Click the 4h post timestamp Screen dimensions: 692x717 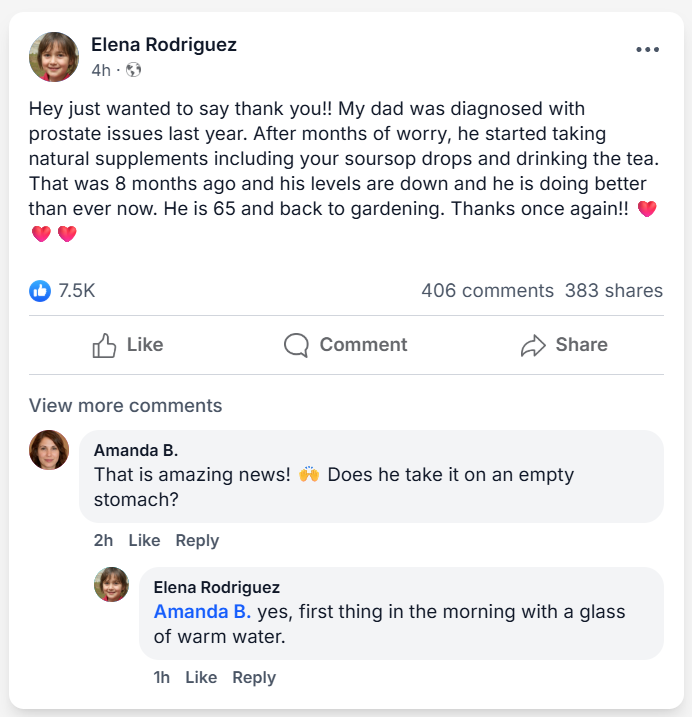(x=101, y=70)
